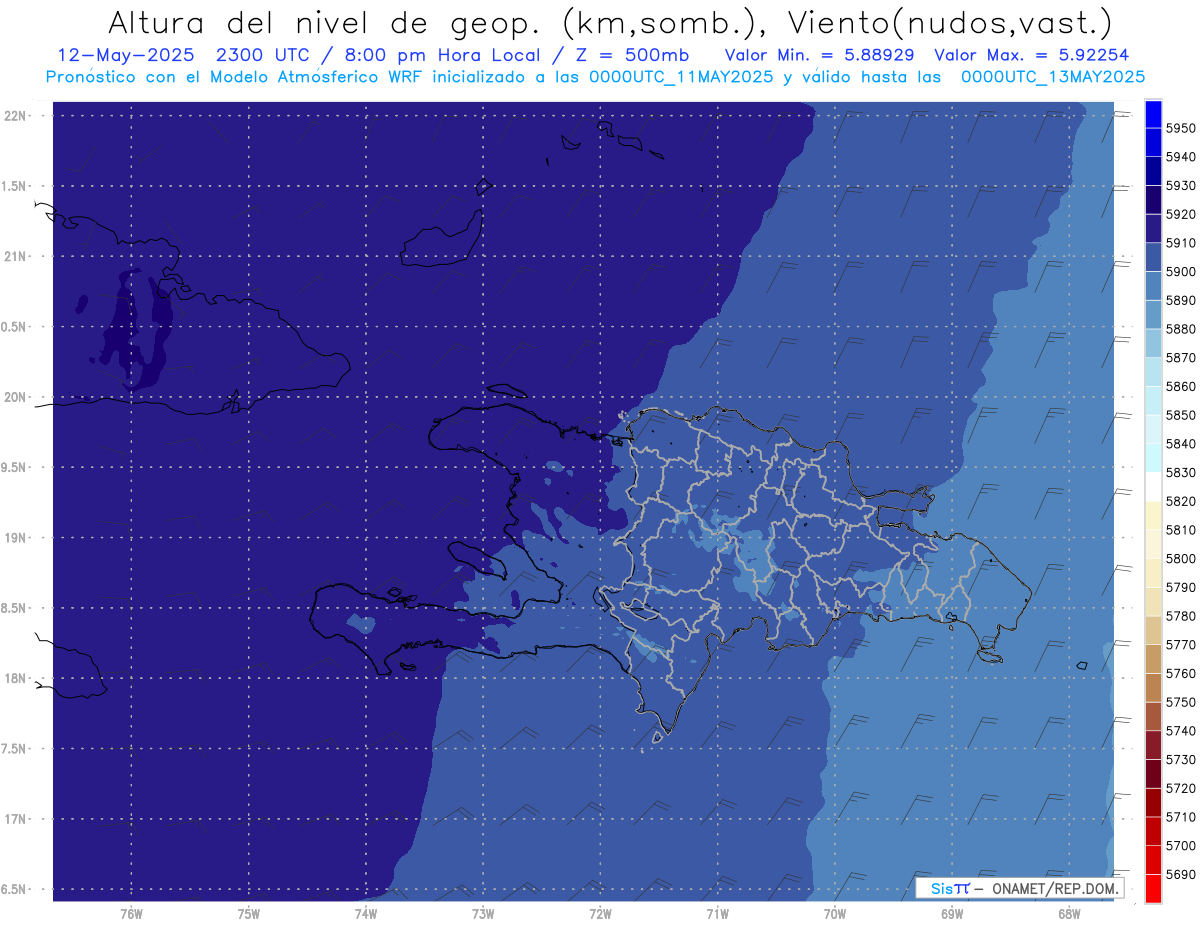Click the '69W' longitude label
This screenshot has width=1200, height=927.
tap(952, 913)
